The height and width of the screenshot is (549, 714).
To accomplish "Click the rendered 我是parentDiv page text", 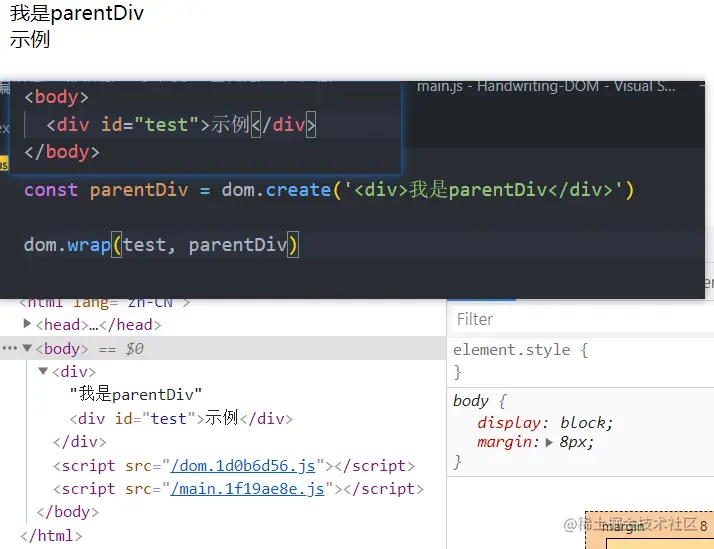I will tap(77, 13).
